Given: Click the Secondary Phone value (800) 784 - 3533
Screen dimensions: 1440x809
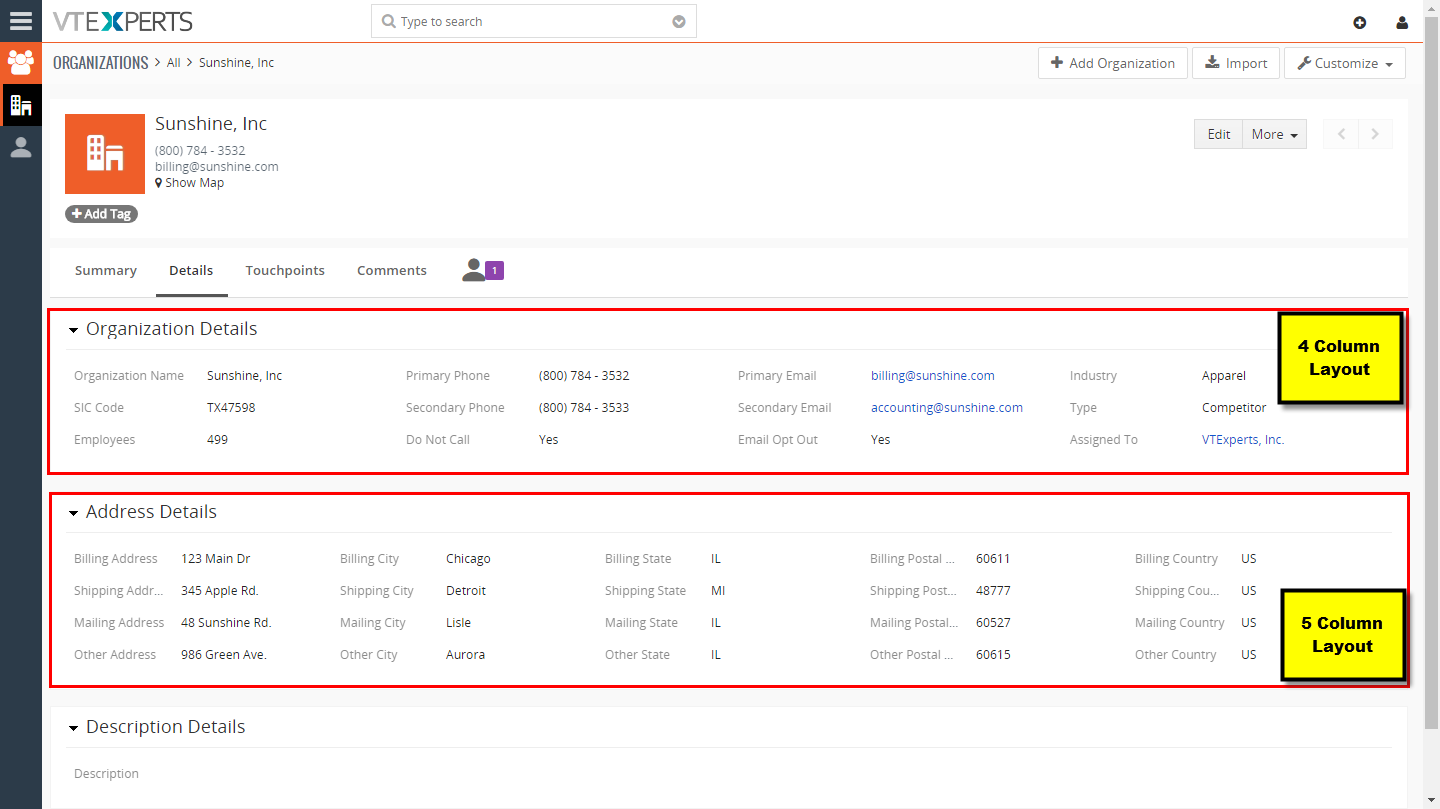Looking at the screenshot, I should click(584, 408).
